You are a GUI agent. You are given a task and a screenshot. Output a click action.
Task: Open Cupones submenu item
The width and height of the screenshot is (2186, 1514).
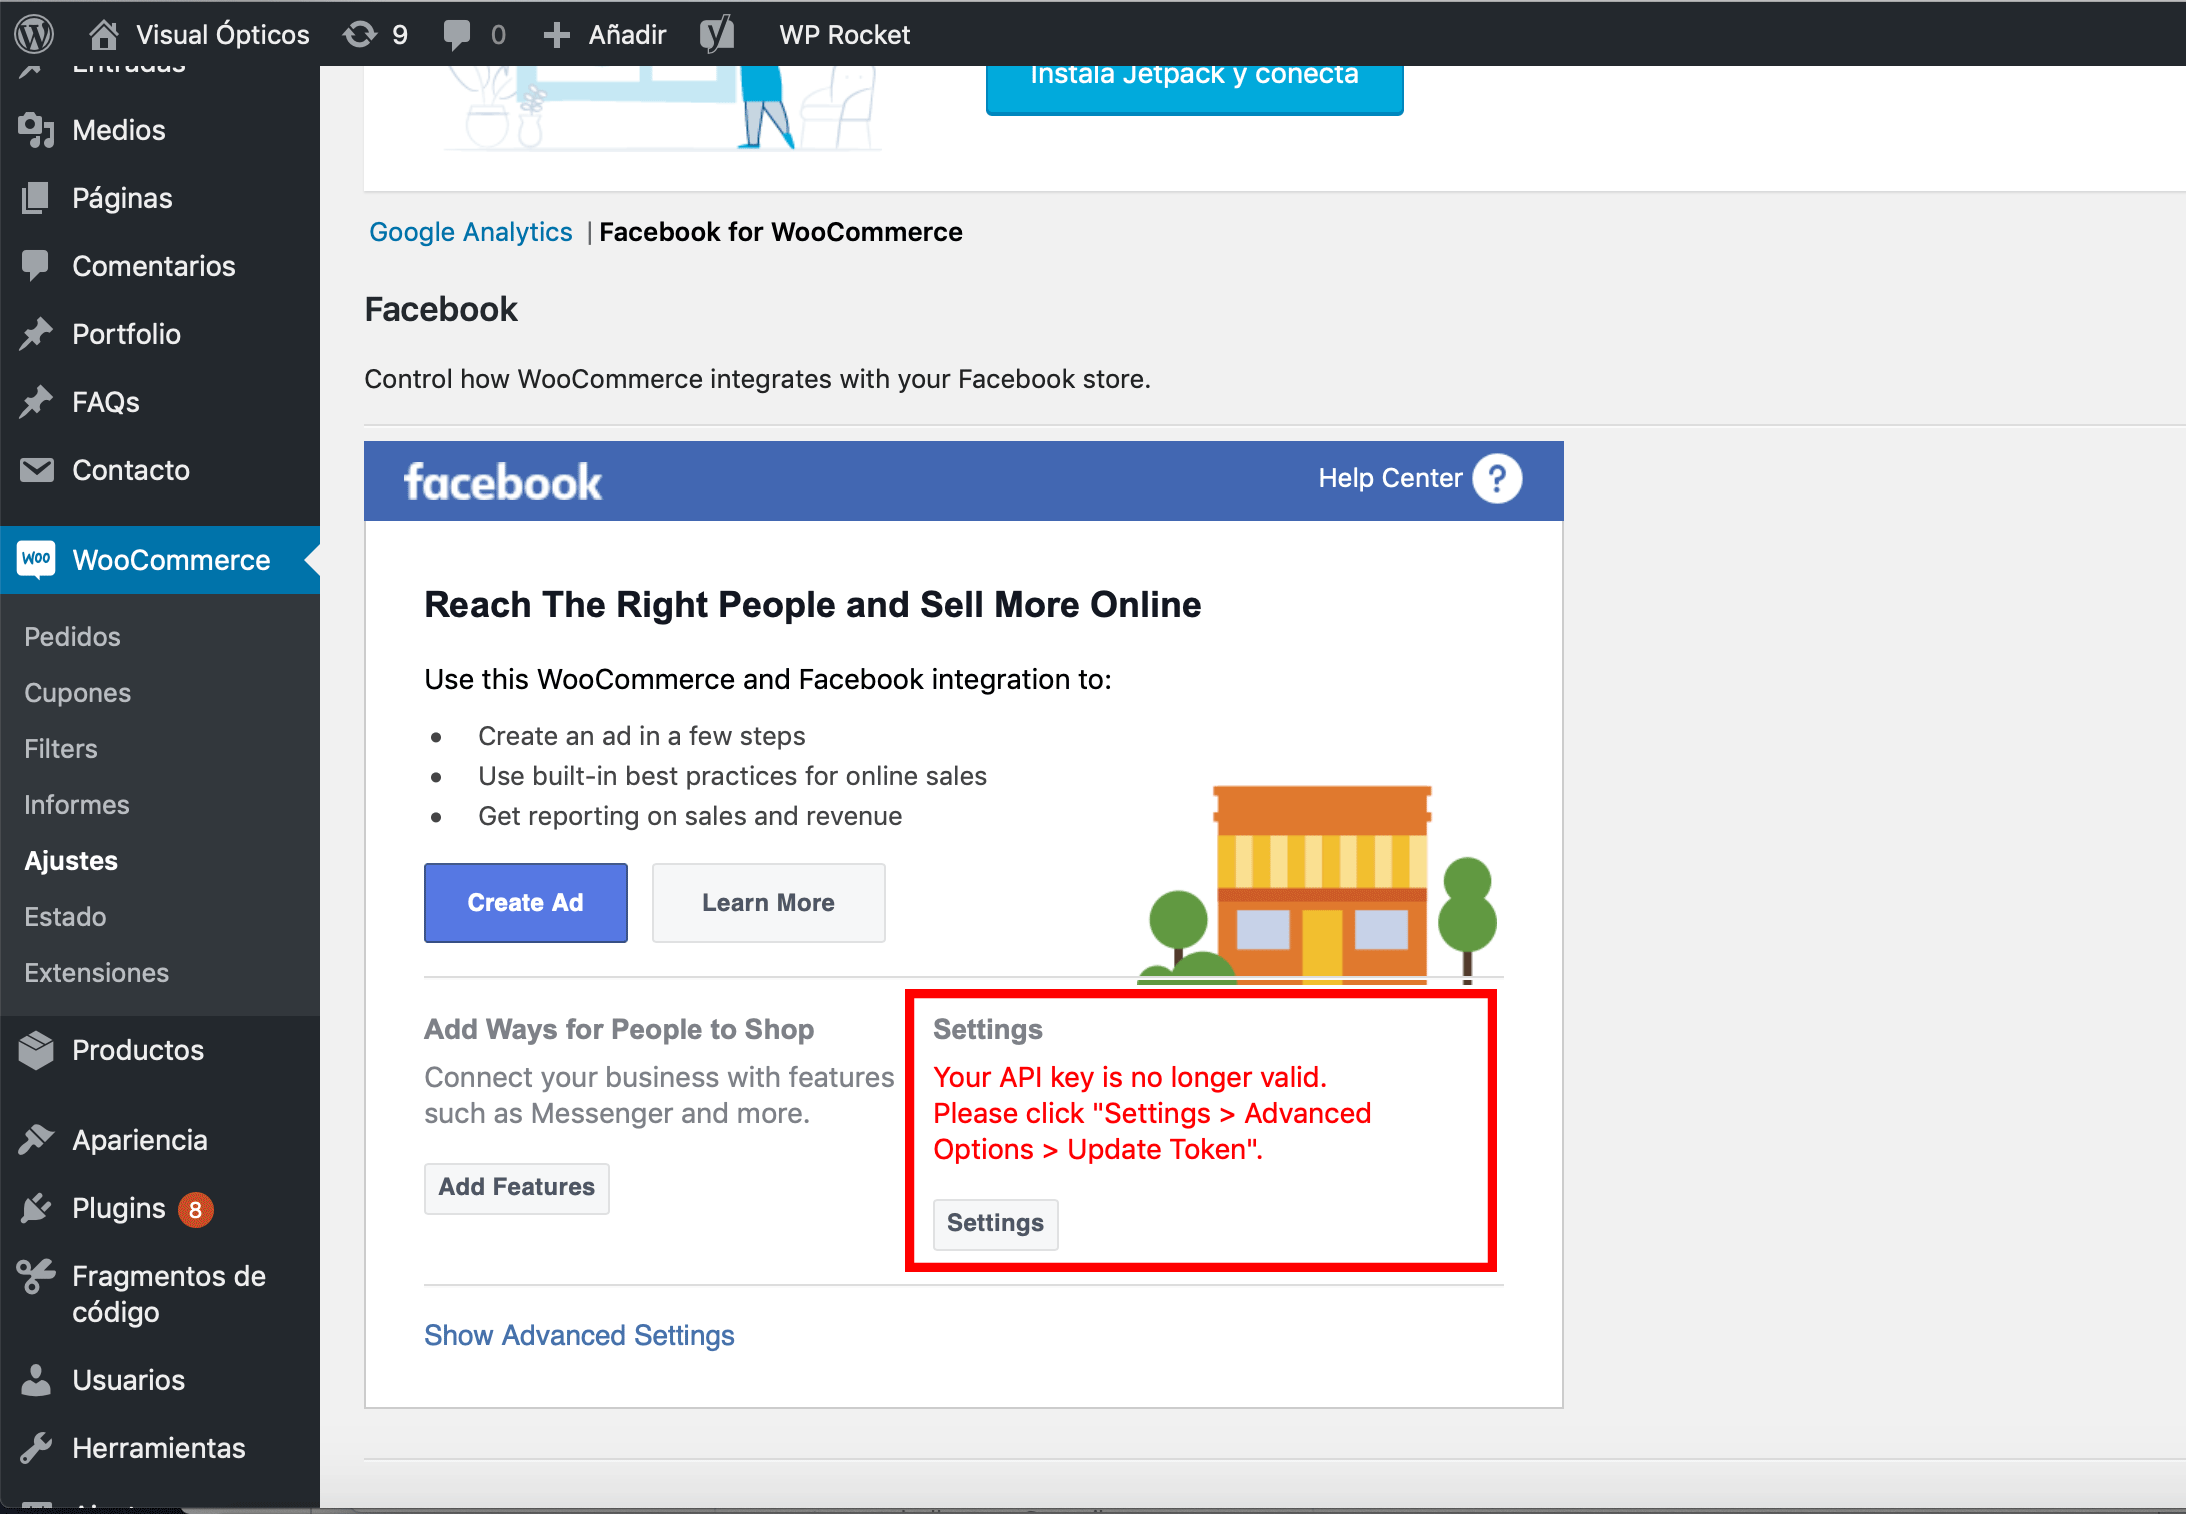(x=78, y=693)
